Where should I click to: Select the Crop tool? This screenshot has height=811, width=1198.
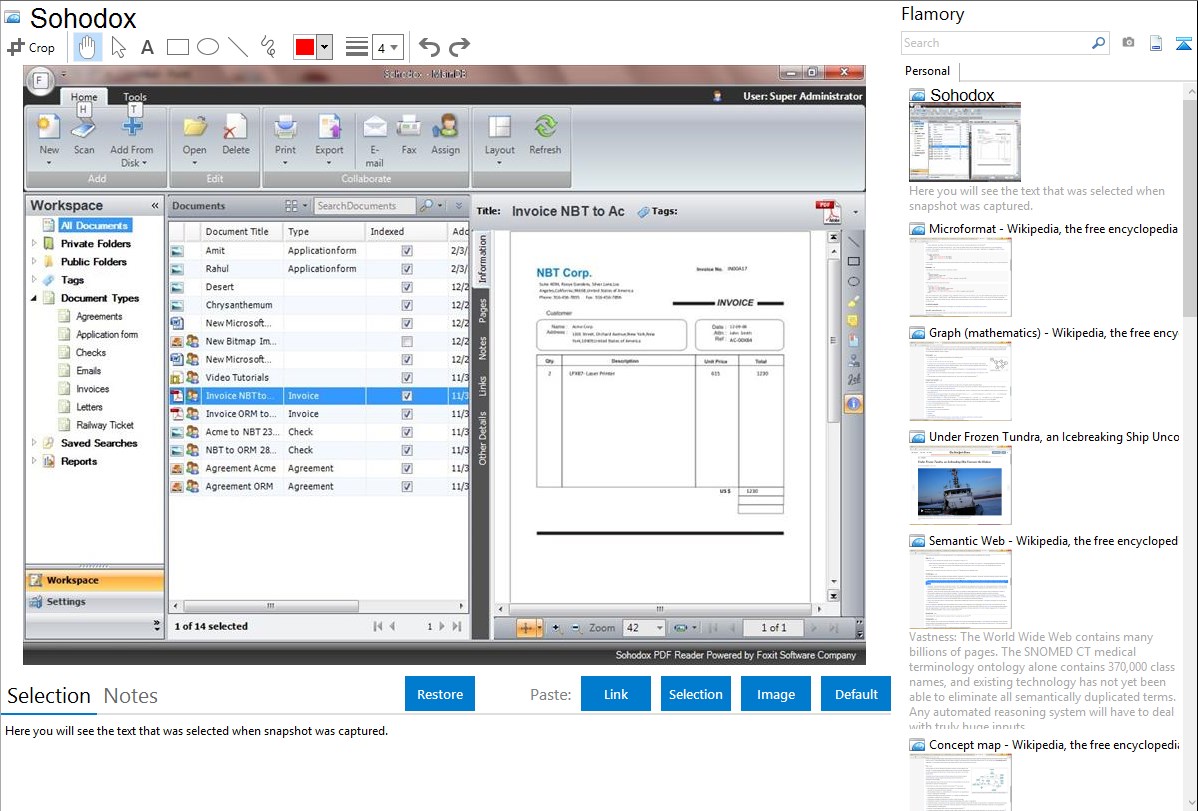point(32,47)
